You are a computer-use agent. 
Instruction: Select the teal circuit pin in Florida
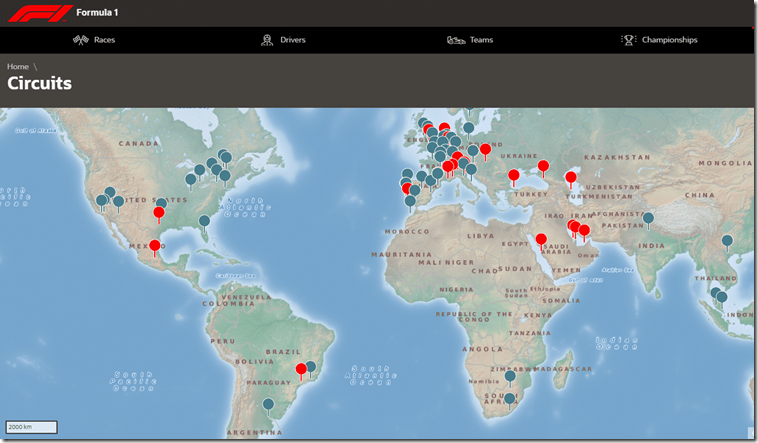204,221
